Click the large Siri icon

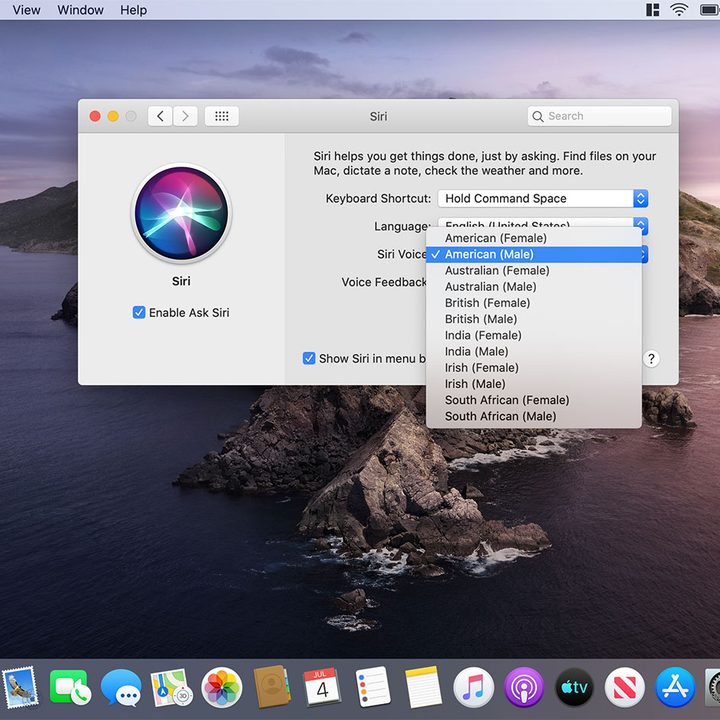[x=181, y=214]
